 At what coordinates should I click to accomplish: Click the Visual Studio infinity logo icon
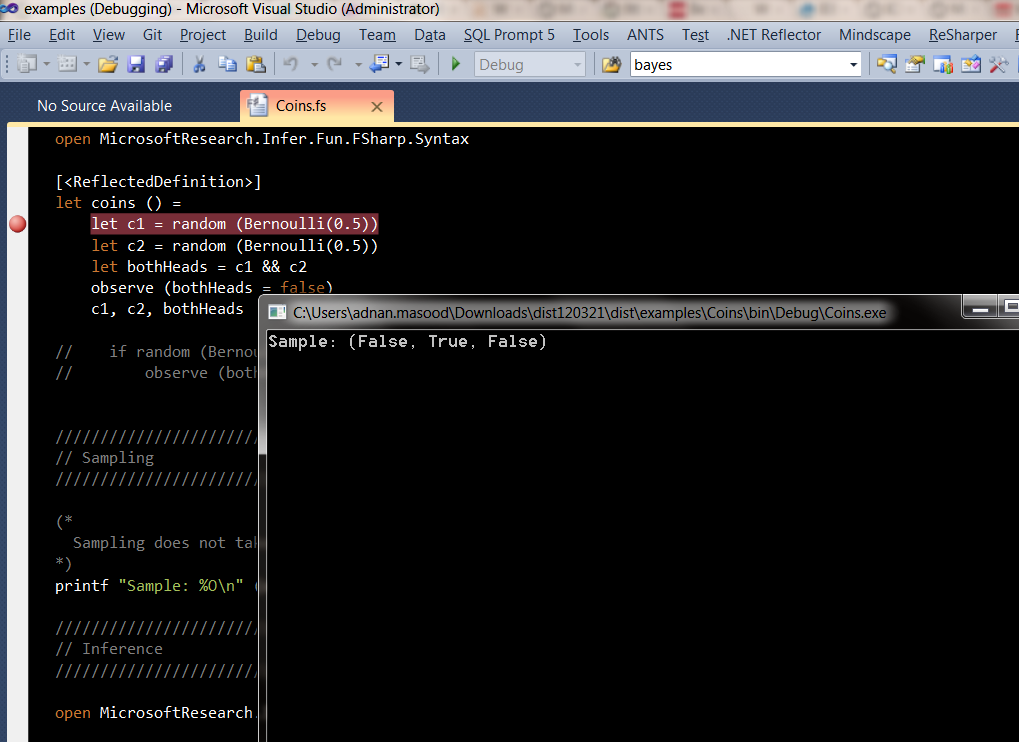coord(9,8)
